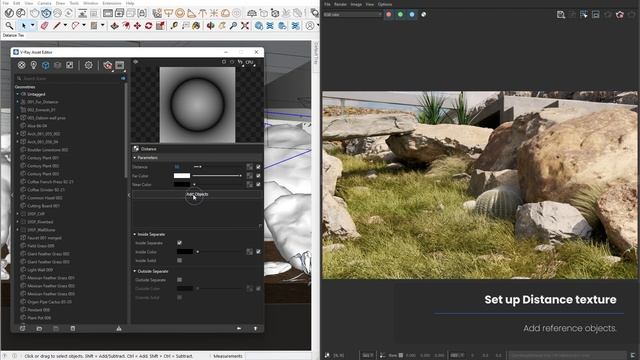Viewport: 640px width, 360px height.
Task: Open the frame buffer Options menu
Action: coord(384,4)
